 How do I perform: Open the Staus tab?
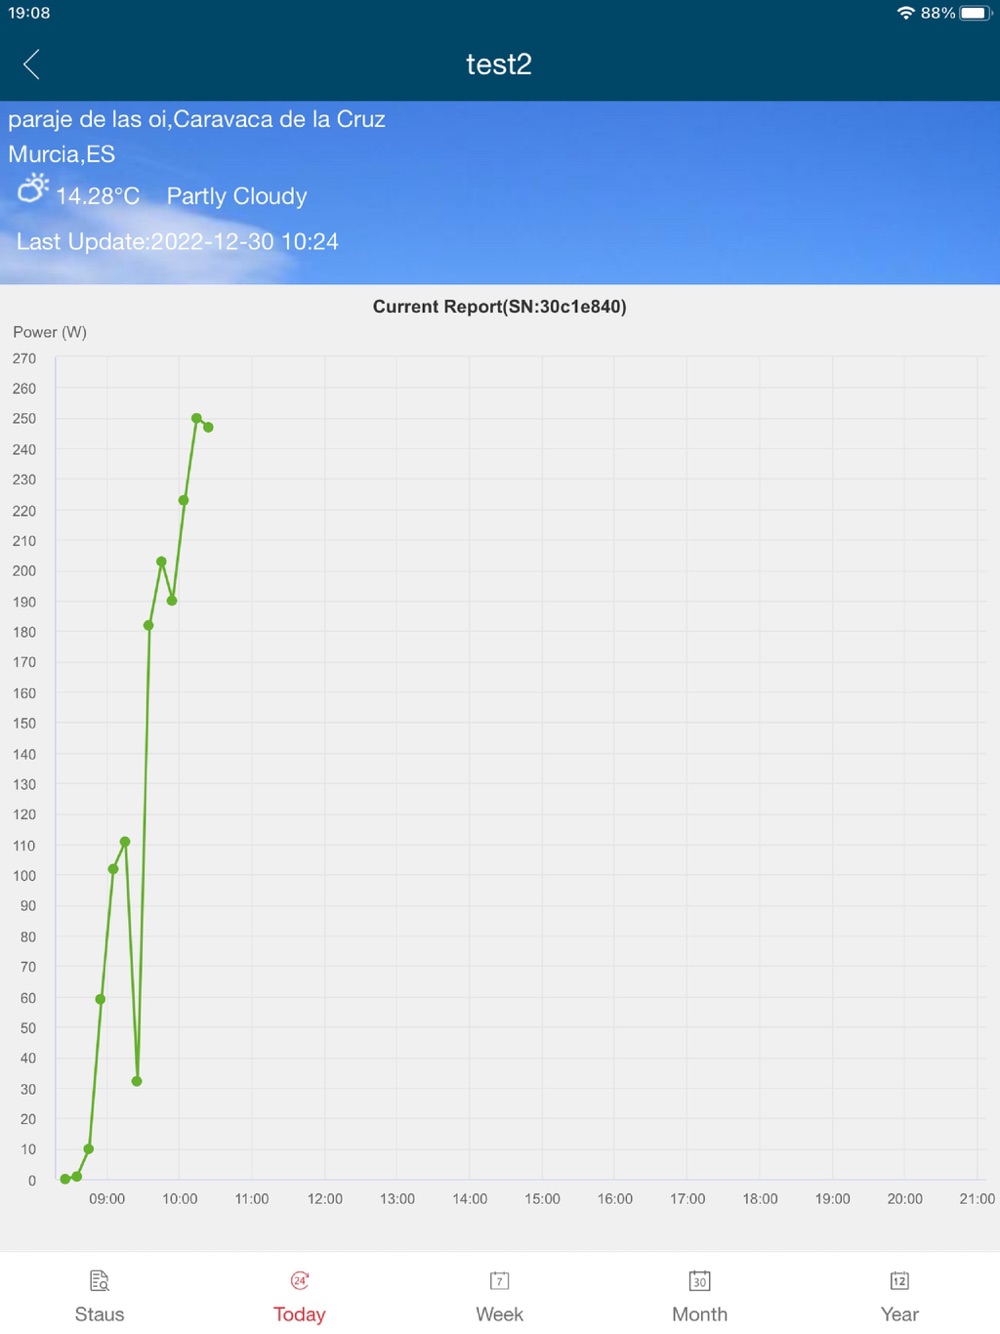click(99, 1297)
